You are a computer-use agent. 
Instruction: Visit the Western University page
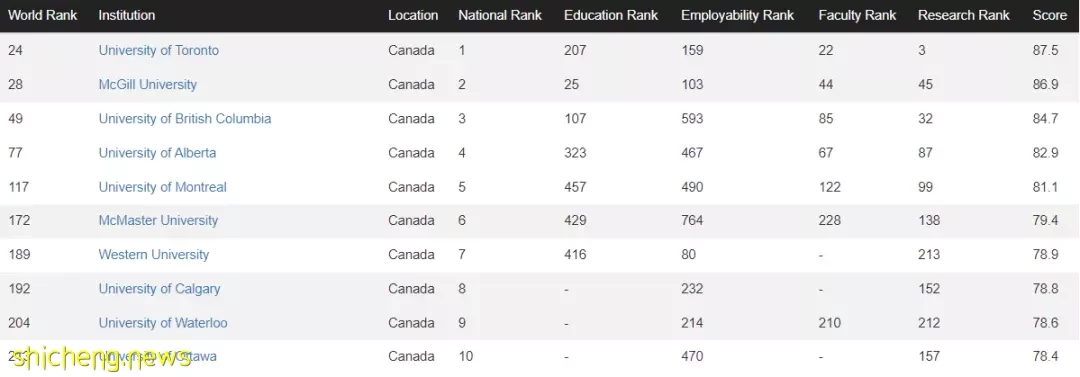point(154,254)
